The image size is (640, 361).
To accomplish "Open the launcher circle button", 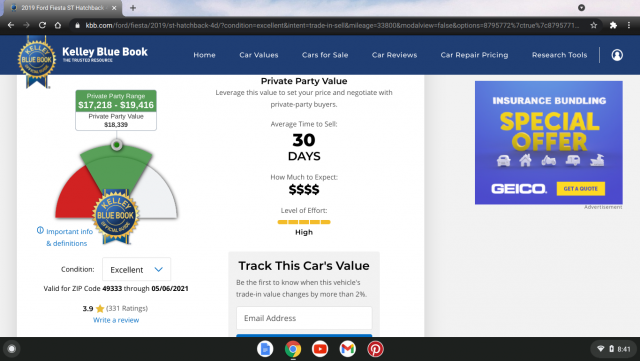I will coord(11,349).
